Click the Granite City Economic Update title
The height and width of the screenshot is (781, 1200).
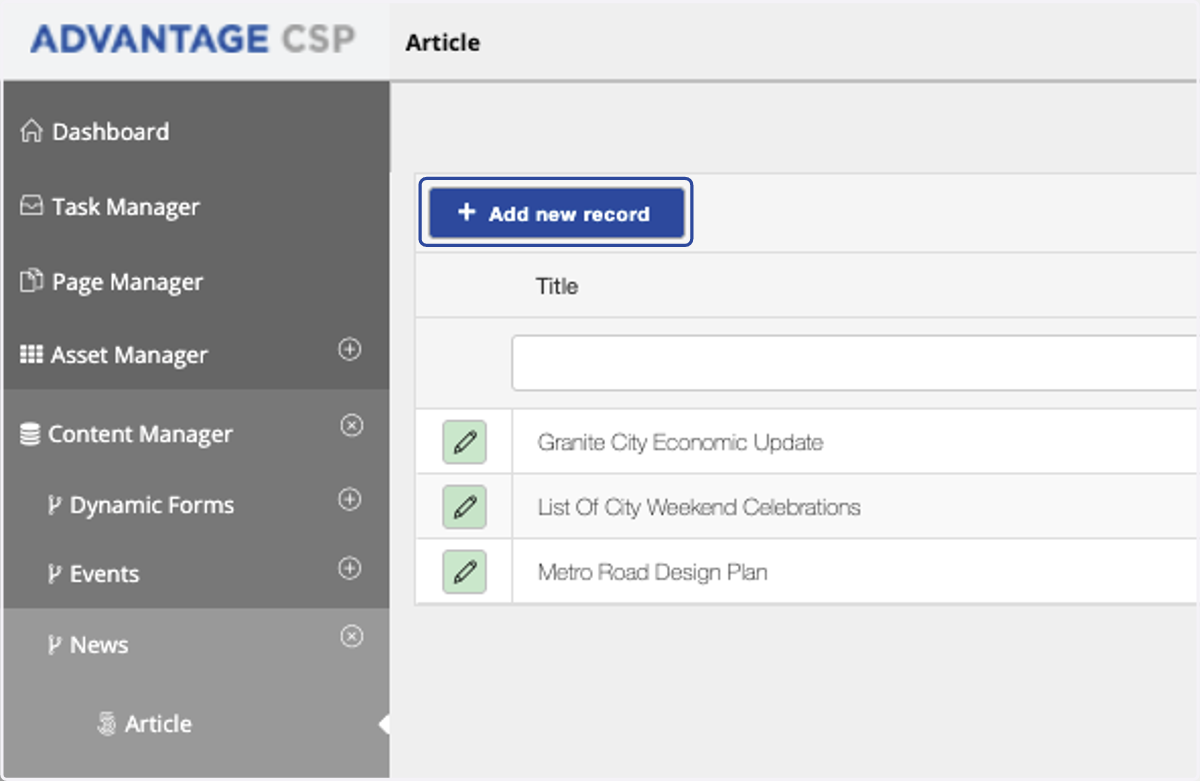680,442
